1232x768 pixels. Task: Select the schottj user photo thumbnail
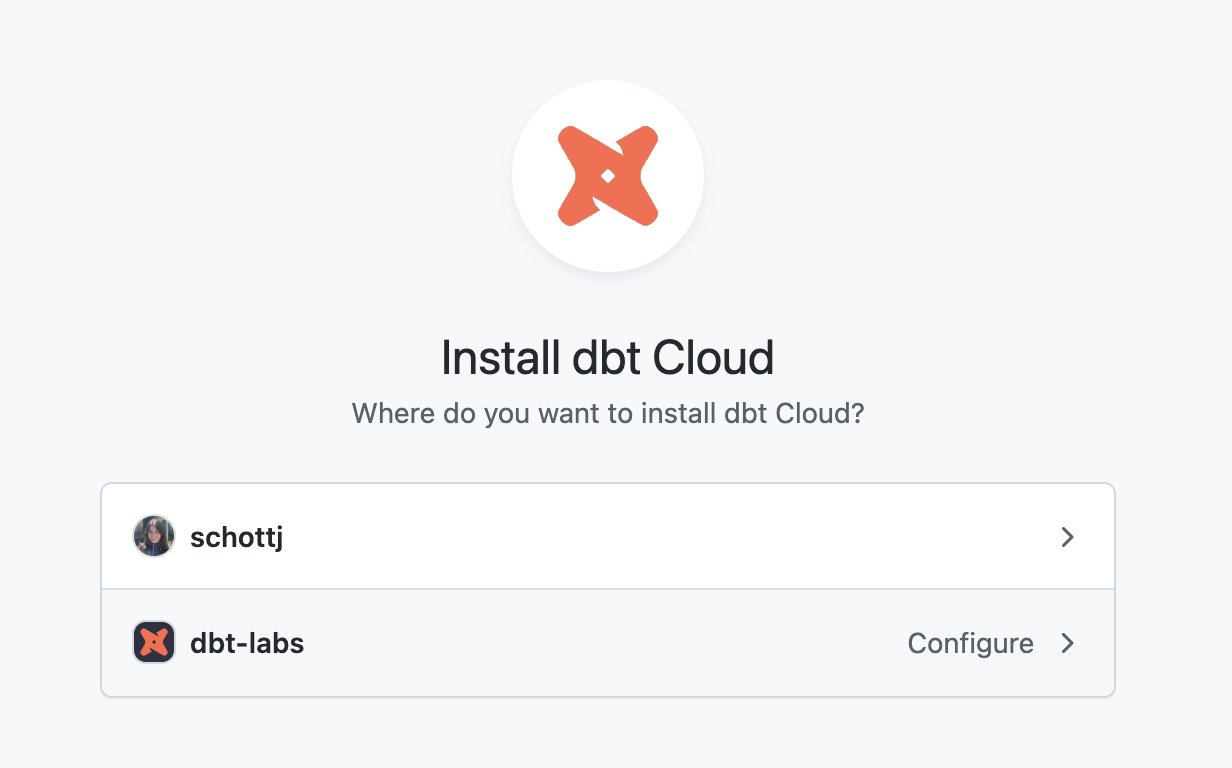[154, 536]
